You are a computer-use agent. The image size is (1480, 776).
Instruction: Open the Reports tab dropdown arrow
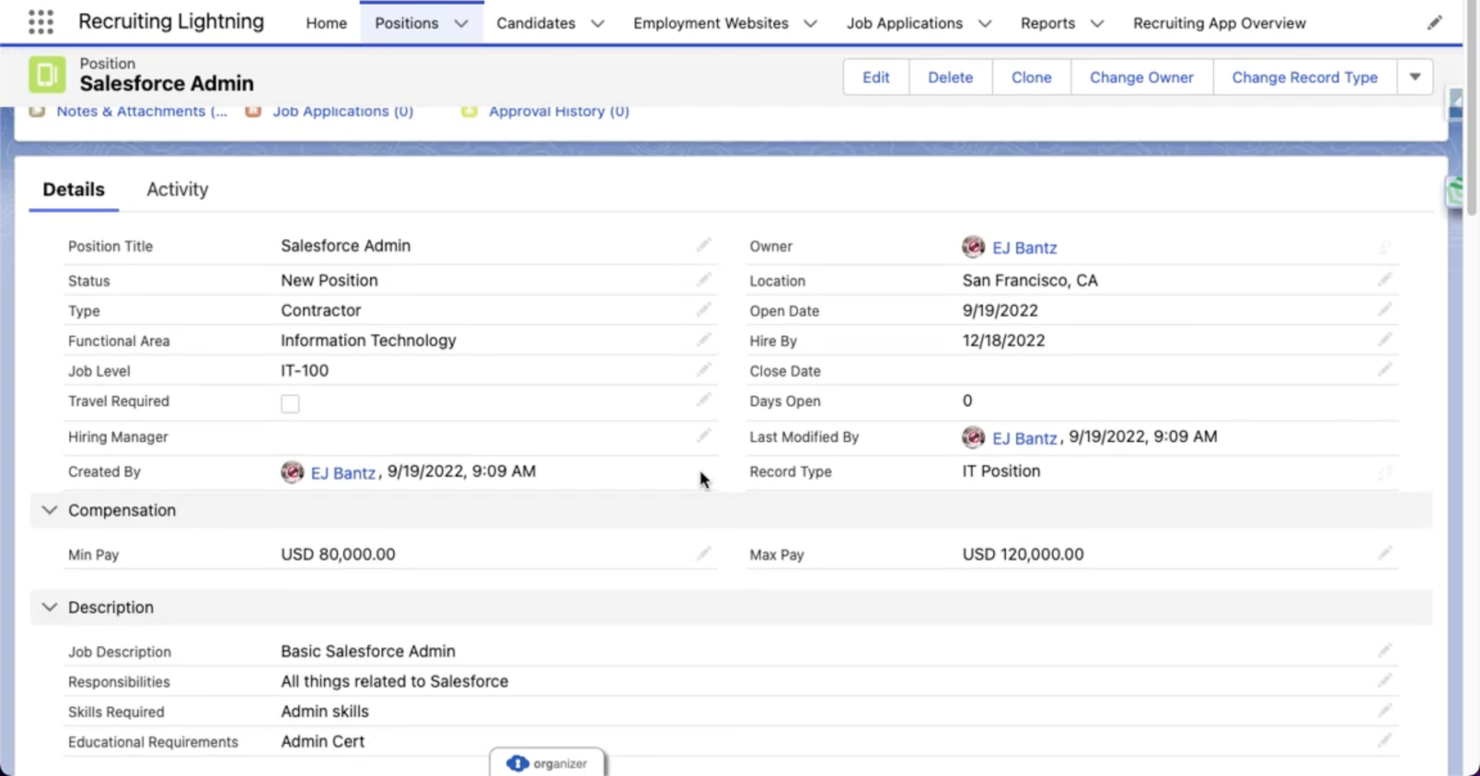(x=1097, y=23)
